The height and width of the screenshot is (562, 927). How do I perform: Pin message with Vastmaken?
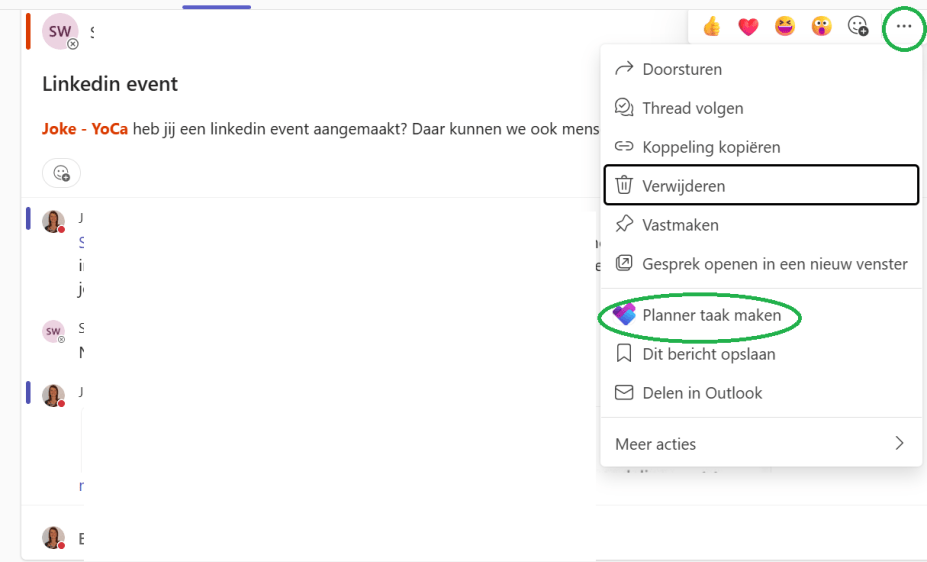pyautogui.click(x=761, y=225)
